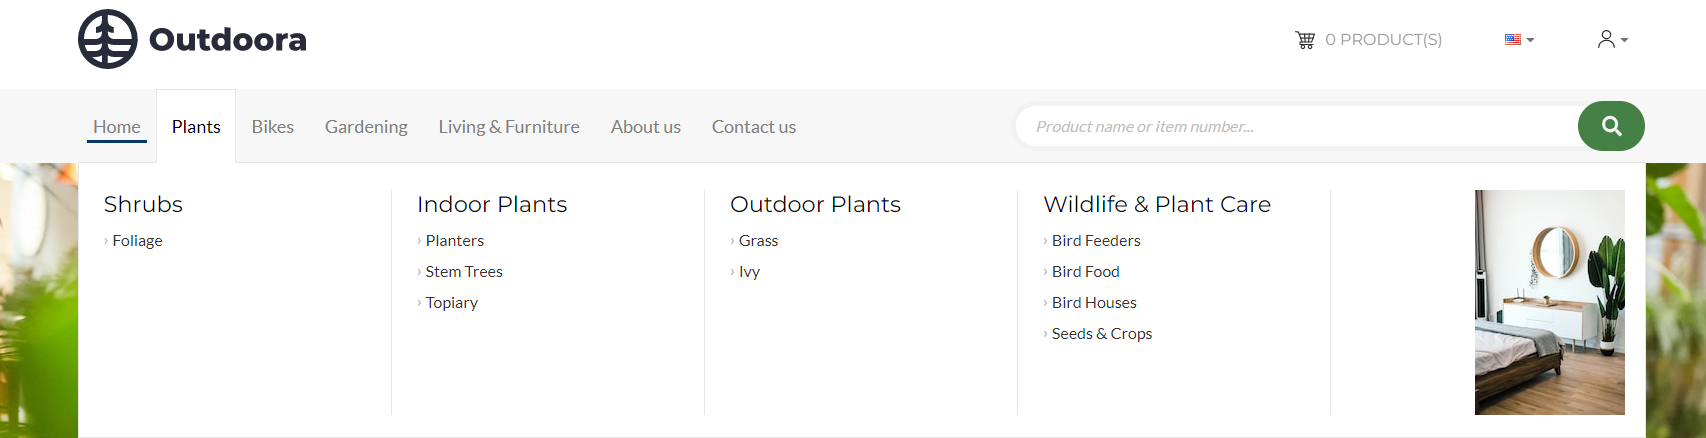Click the Outdoora tree logo icon

pyautogui.click(x=108, y=39)
